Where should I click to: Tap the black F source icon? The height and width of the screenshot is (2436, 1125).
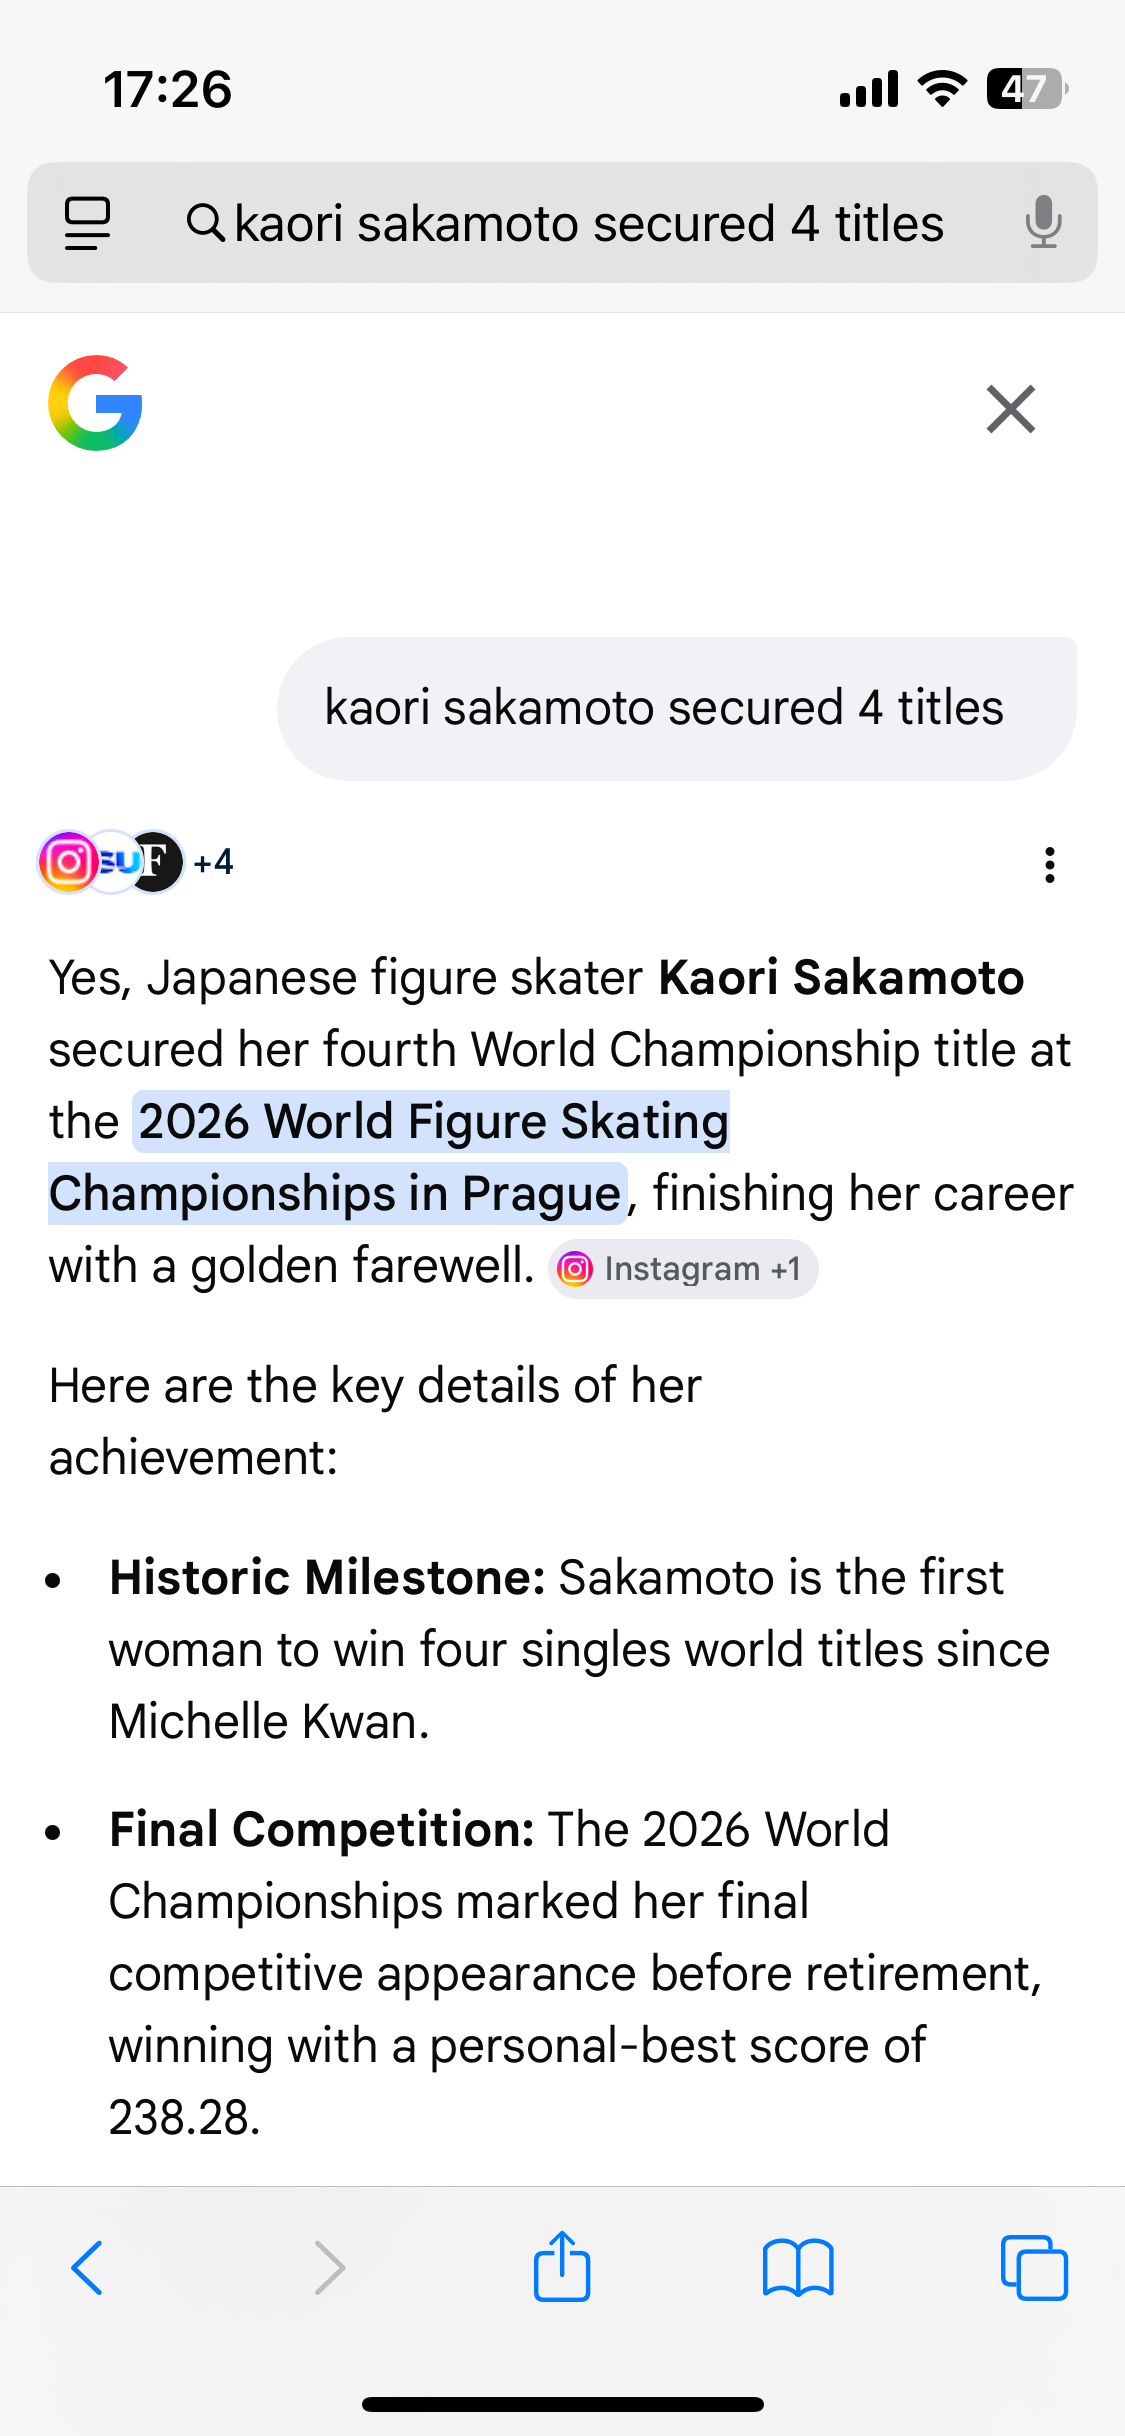(x=157, y=862)
